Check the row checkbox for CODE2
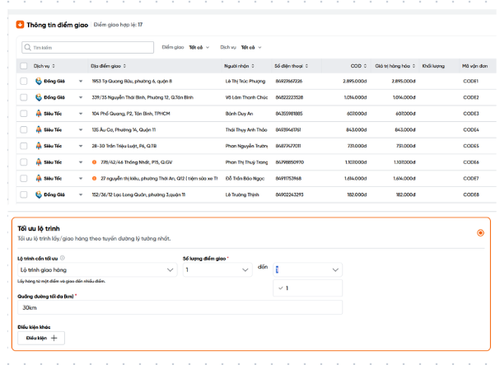The image size is (500, 365). [x=24, y=97]
